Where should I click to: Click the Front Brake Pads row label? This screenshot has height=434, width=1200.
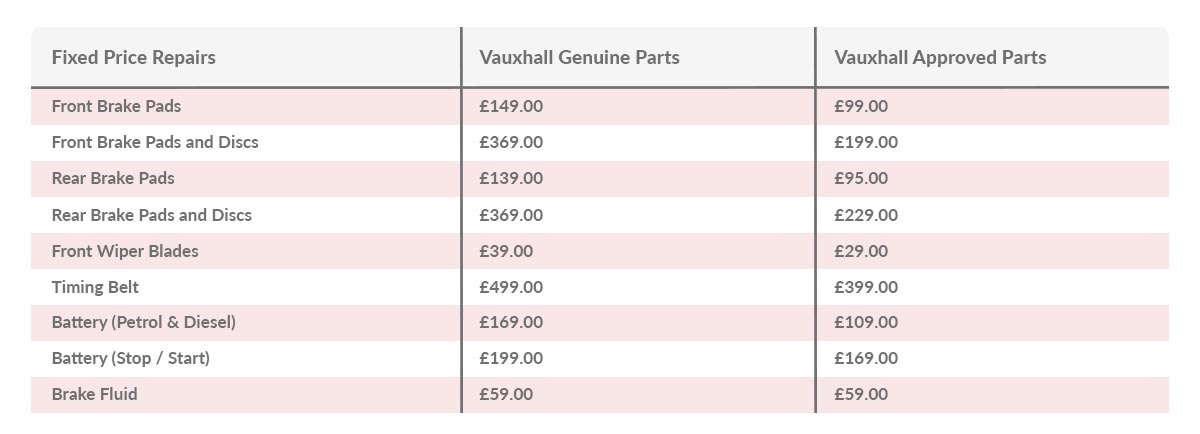tap(116, 106)
